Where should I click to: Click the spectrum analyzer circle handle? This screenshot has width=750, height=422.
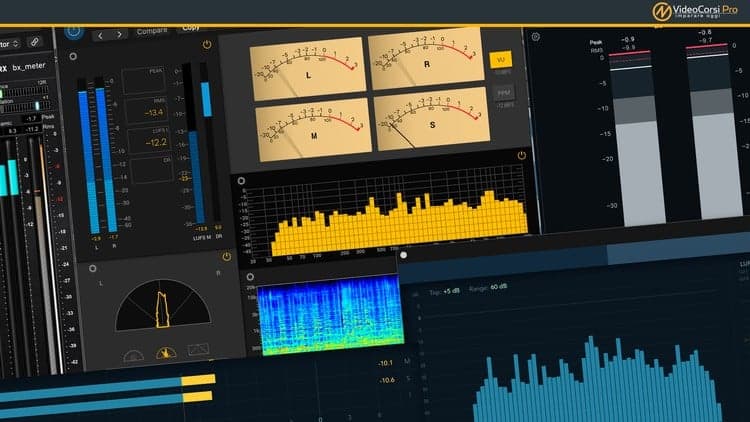(241, 181)
